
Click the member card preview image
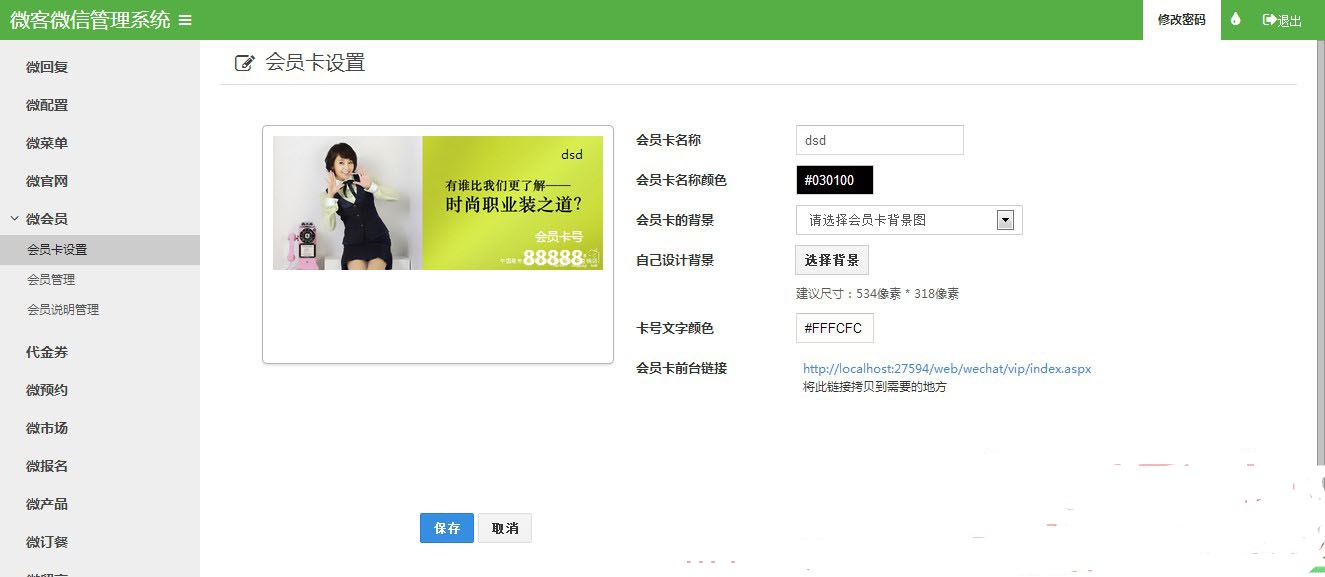click(437, 202)
